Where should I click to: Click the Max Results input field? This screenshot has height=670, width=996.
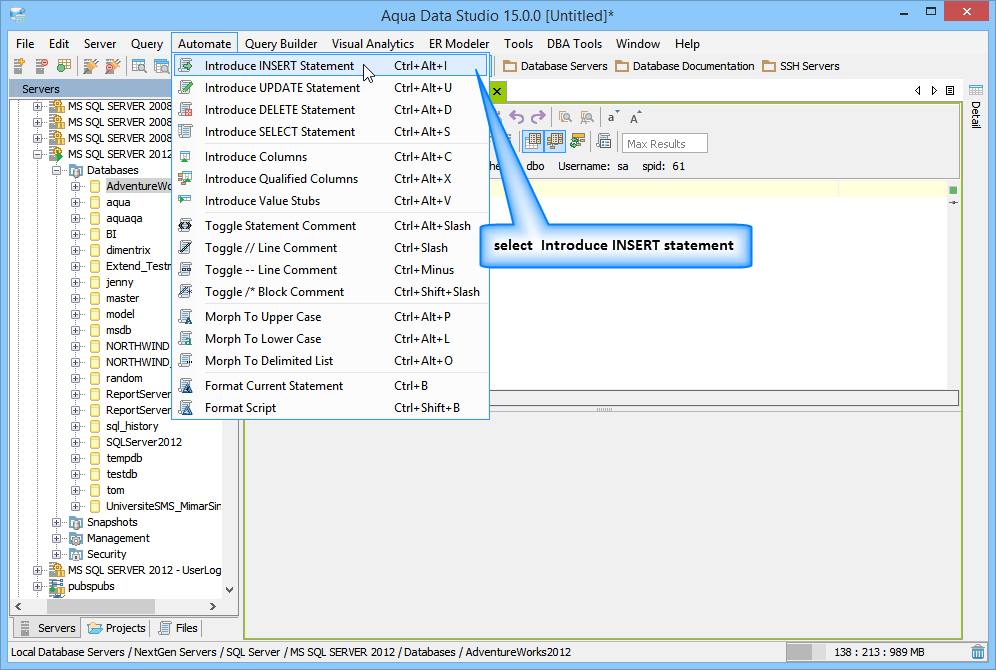point(664,144)
